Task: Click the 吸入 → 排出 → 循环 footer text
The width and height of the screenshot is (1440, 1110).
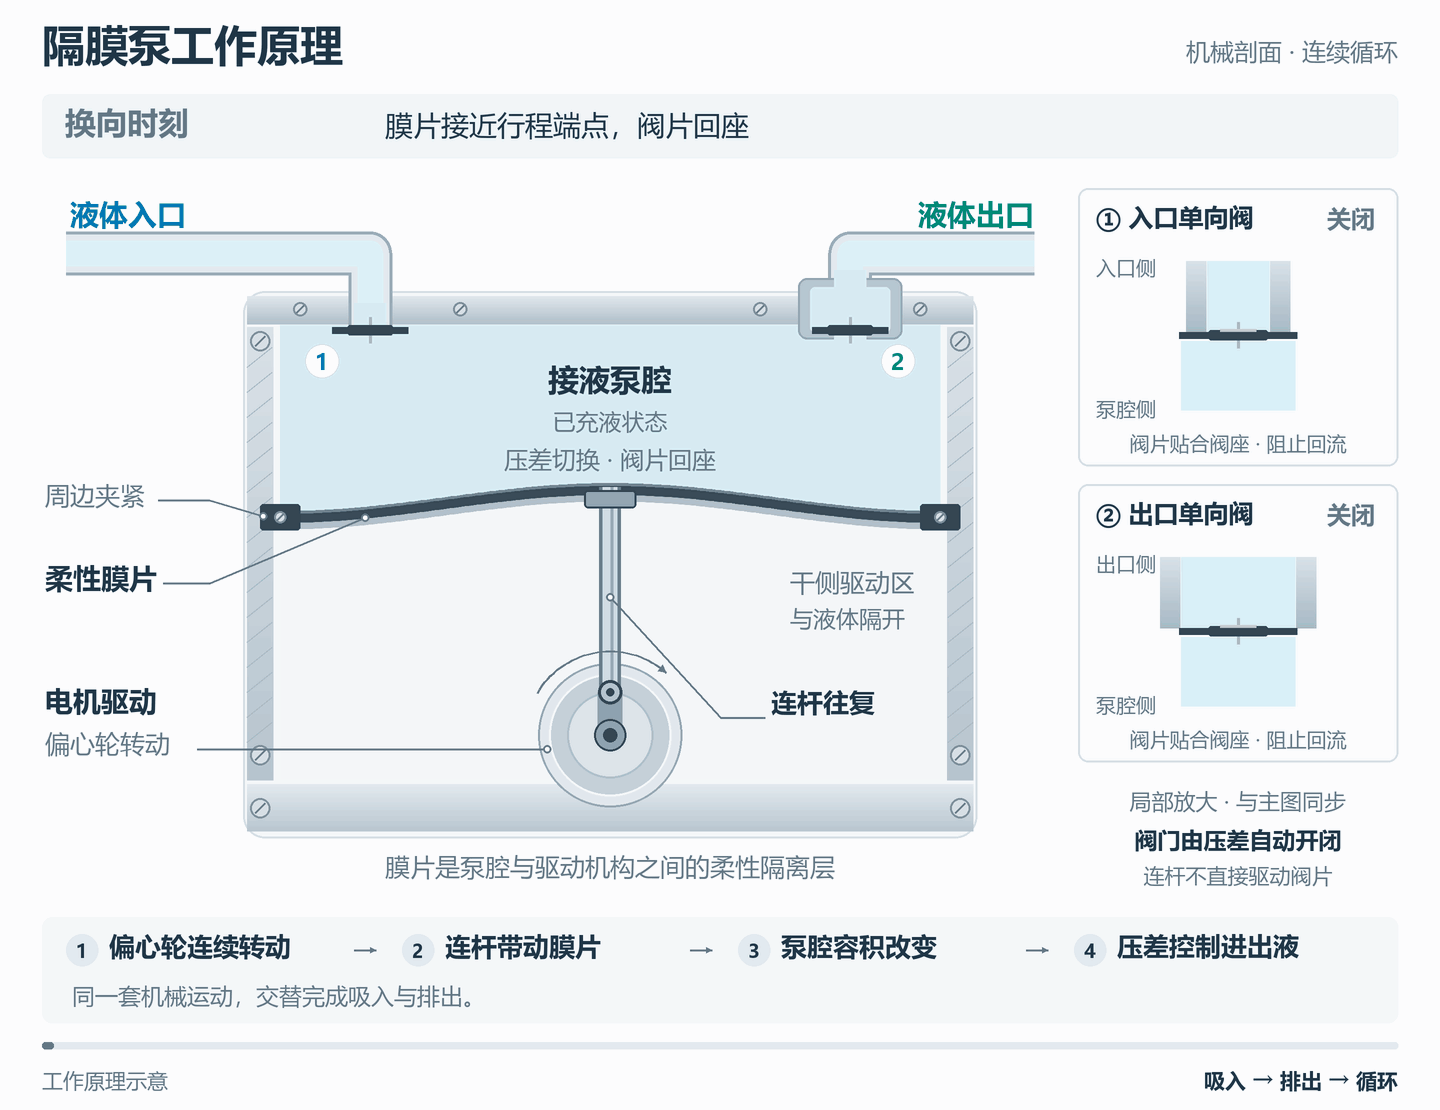Action: click(x=1301, y=1081)
